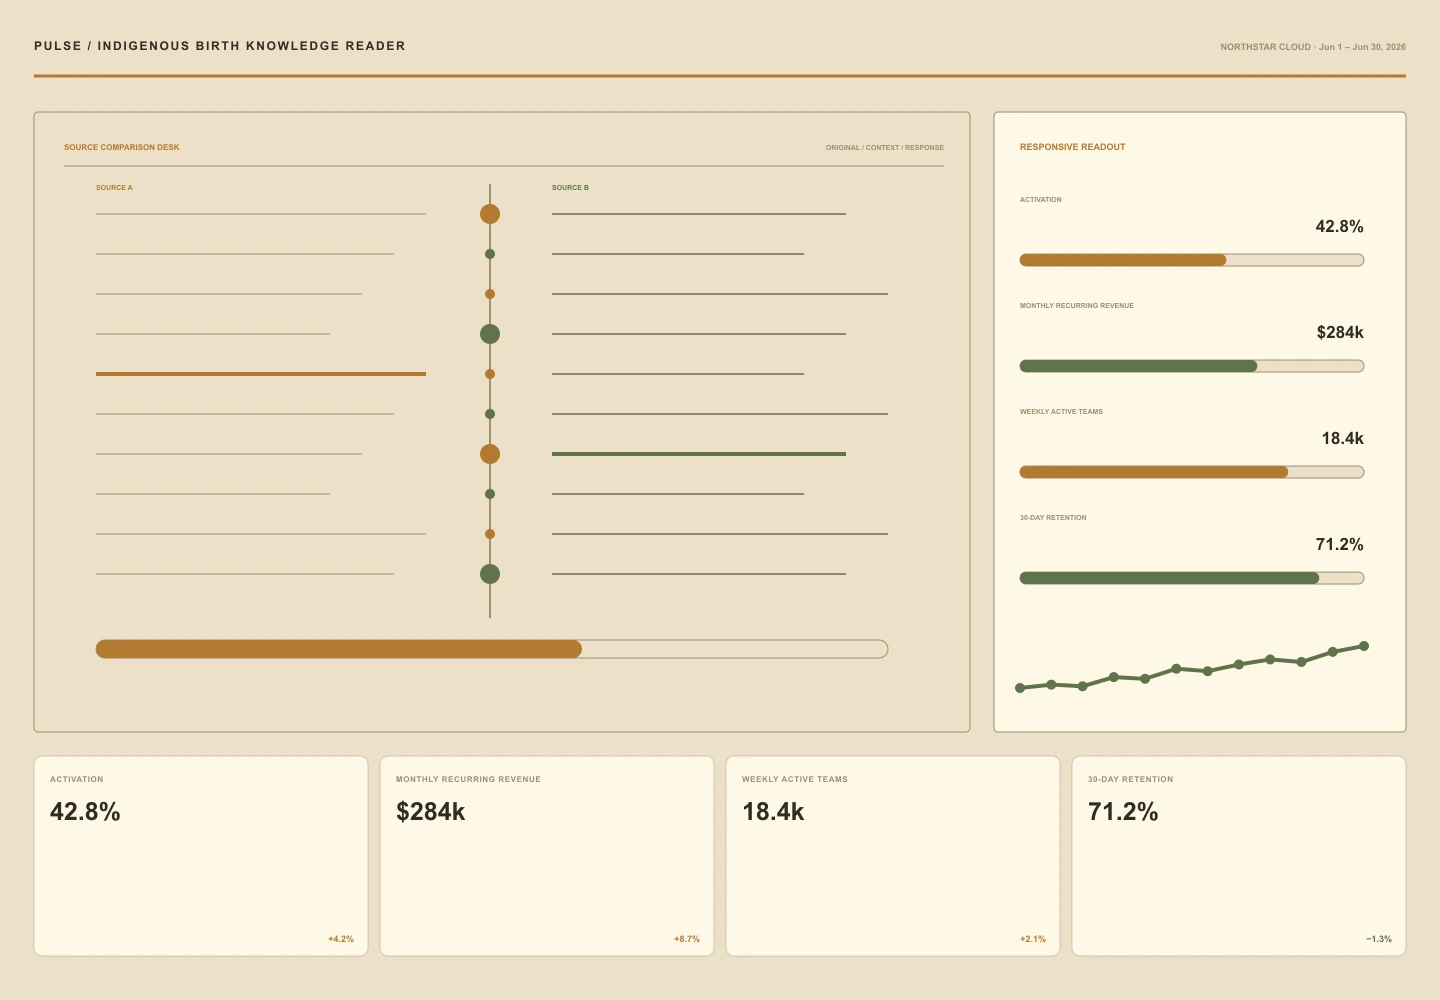
Task: Click the +8.7% change on the revenue card
Action: point(687,939)
